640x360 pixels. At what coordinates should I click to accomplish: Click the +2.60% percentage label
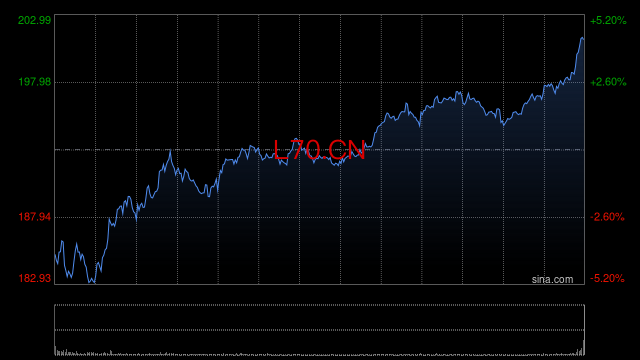coord(608,82)
